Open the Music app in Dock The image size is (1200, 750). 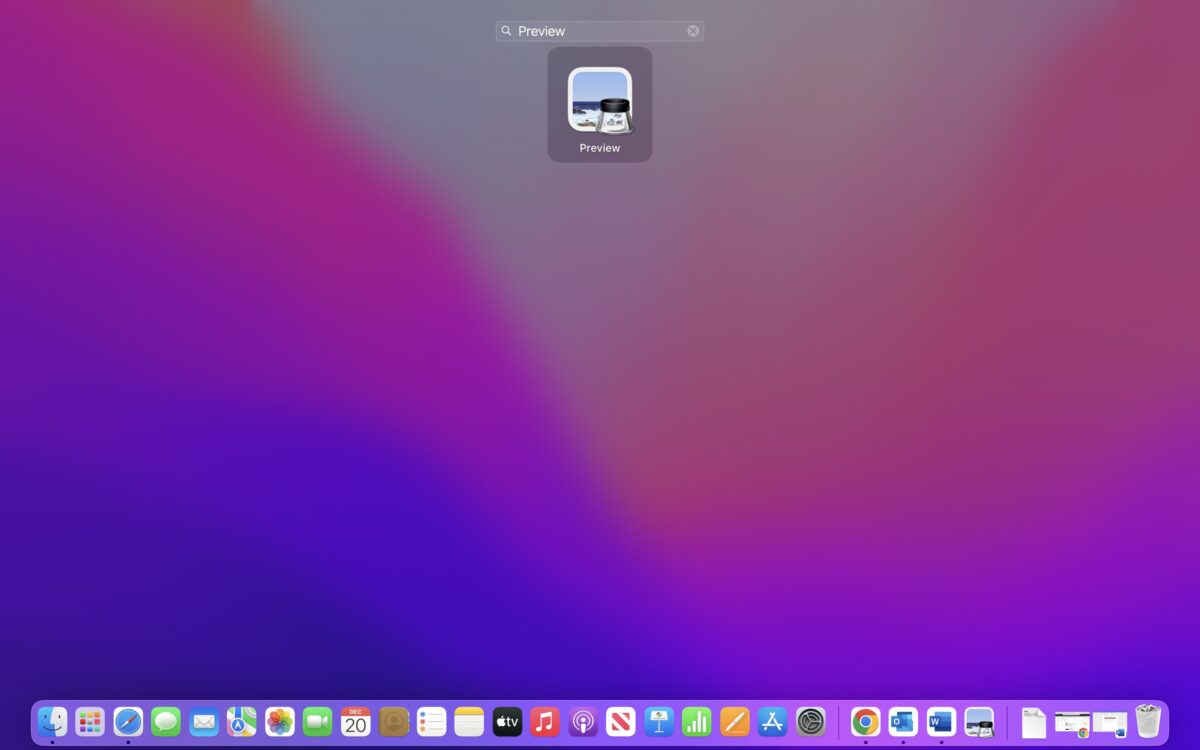click(x=545, y=721)
